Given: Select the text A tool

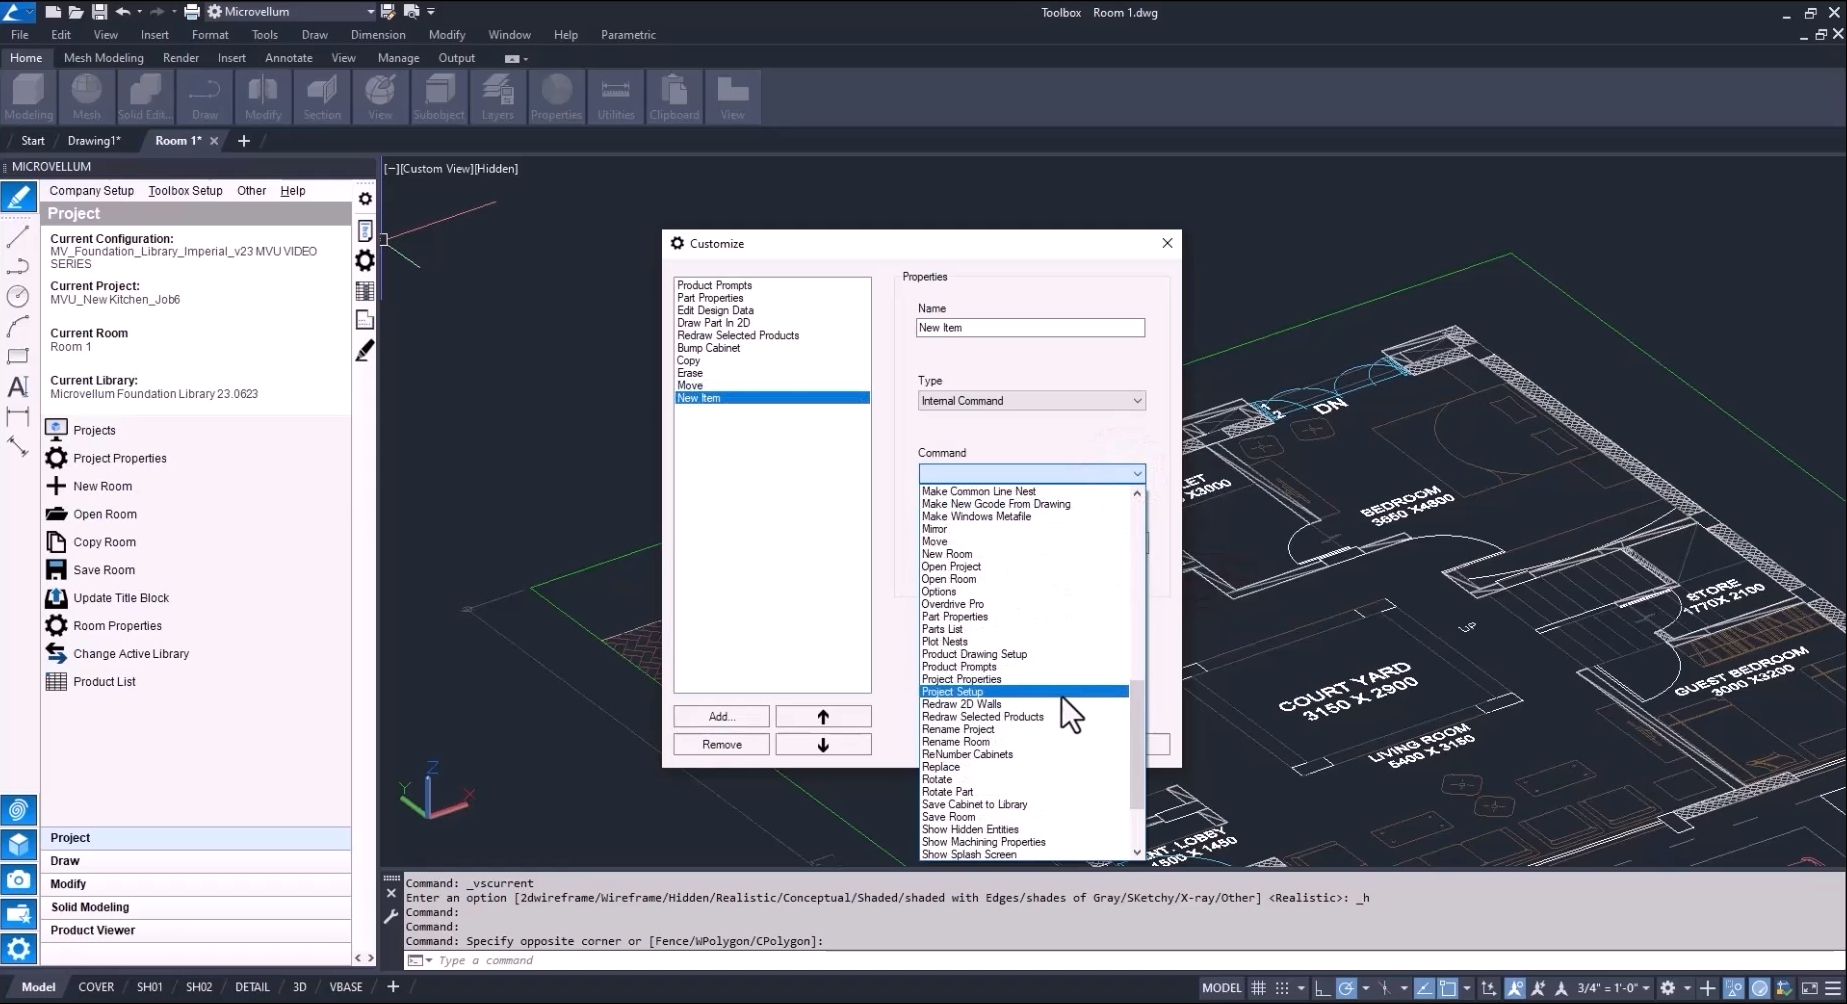Looking at the screenshot, I should (18, 386).
